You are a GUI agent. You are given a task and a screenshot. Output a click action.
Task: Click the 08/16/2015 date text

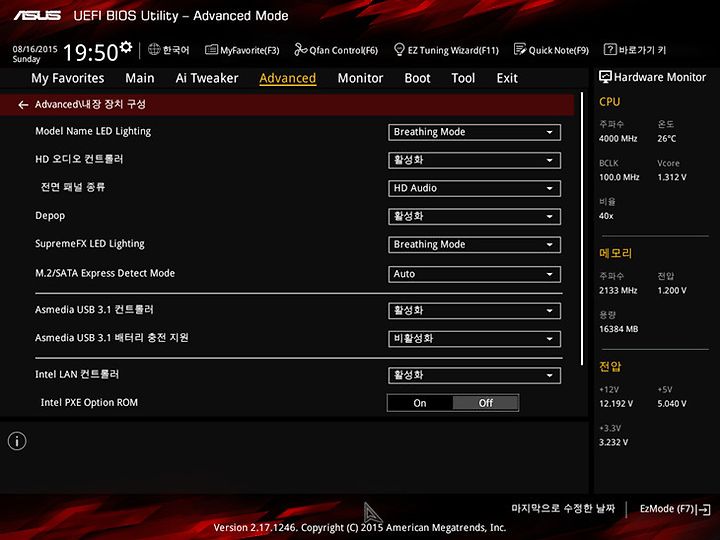35,49
